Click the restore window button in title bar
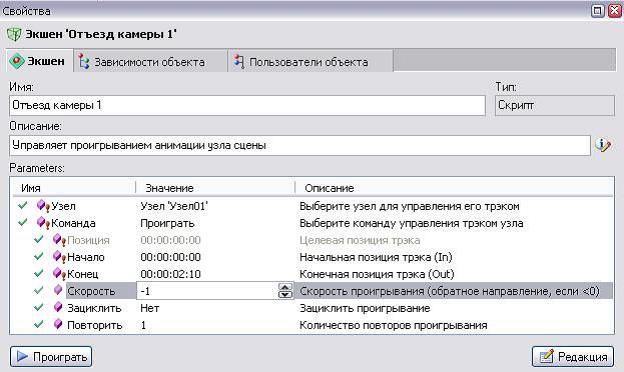The width and height of the screenshot is (624, 372). pos(597,11)
